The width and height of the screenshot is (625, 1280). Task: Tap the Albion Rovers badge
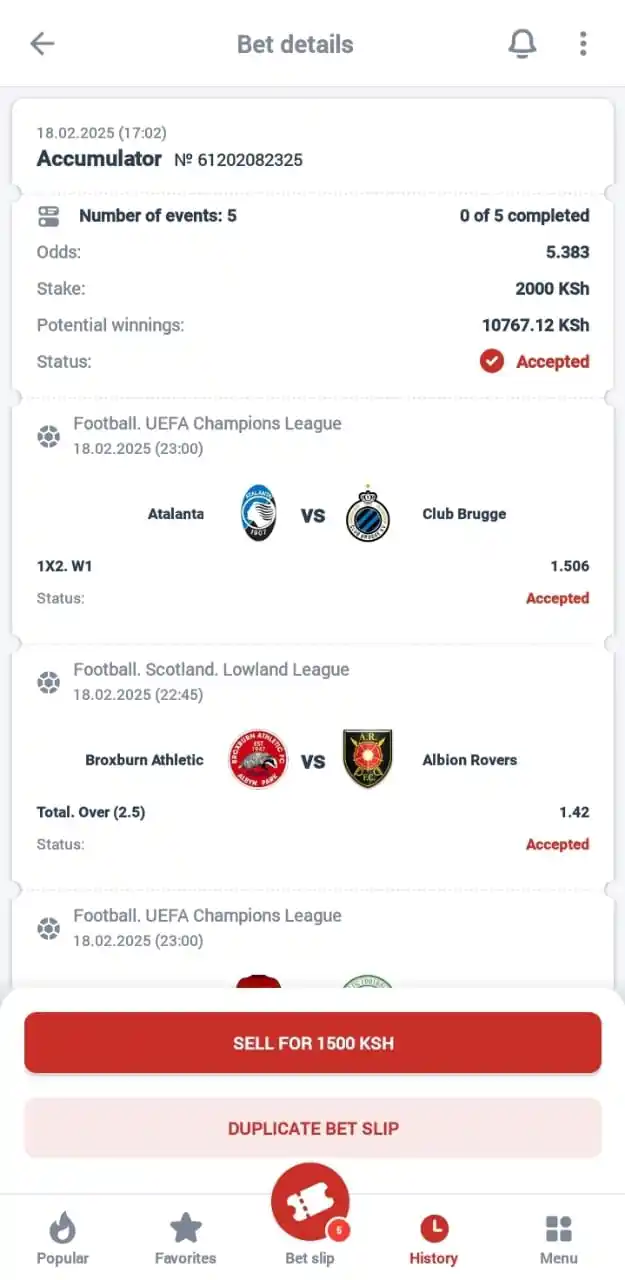point(367,760)
